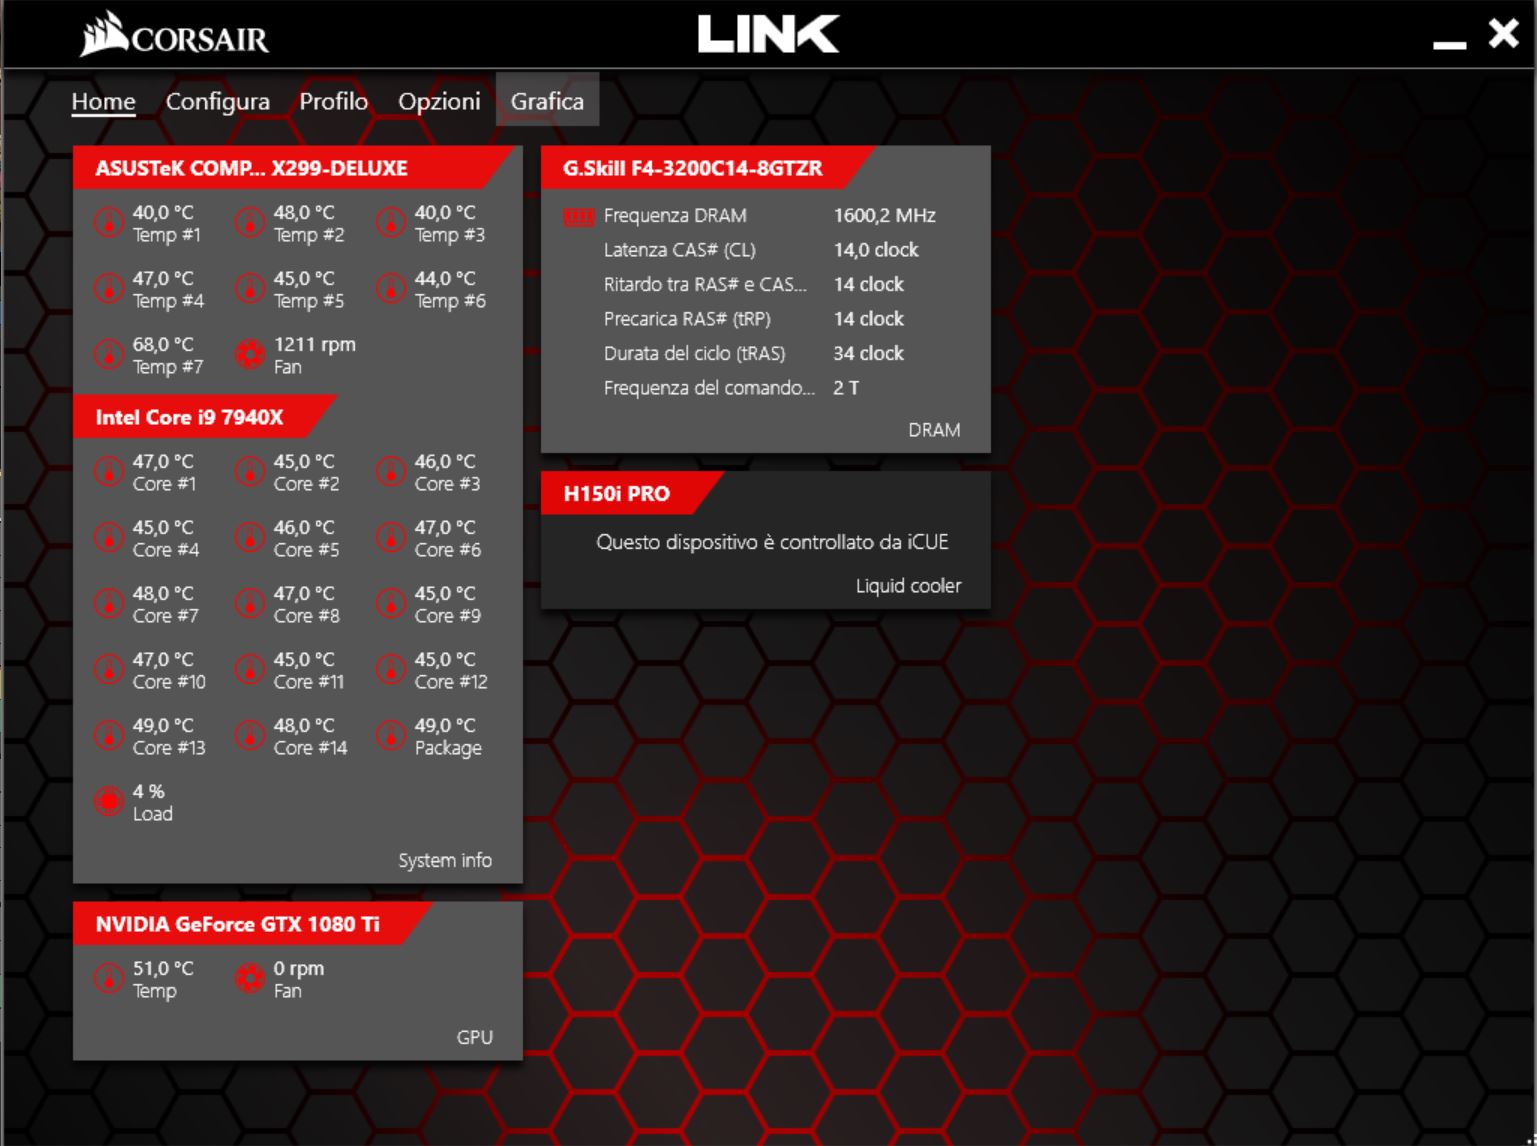The height and width of the screenshot is (1146, 1537).
Task: Click the Core #3 temperature icon
Action: pyautogui.click(x=390, y=471)
